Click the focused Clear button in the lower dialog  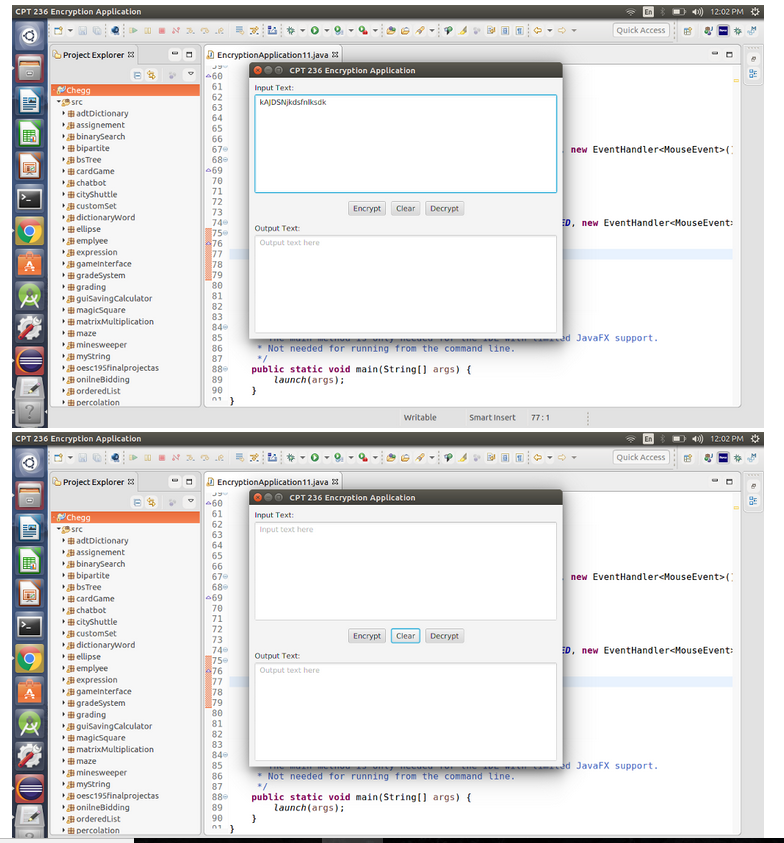tap(405, 636)
